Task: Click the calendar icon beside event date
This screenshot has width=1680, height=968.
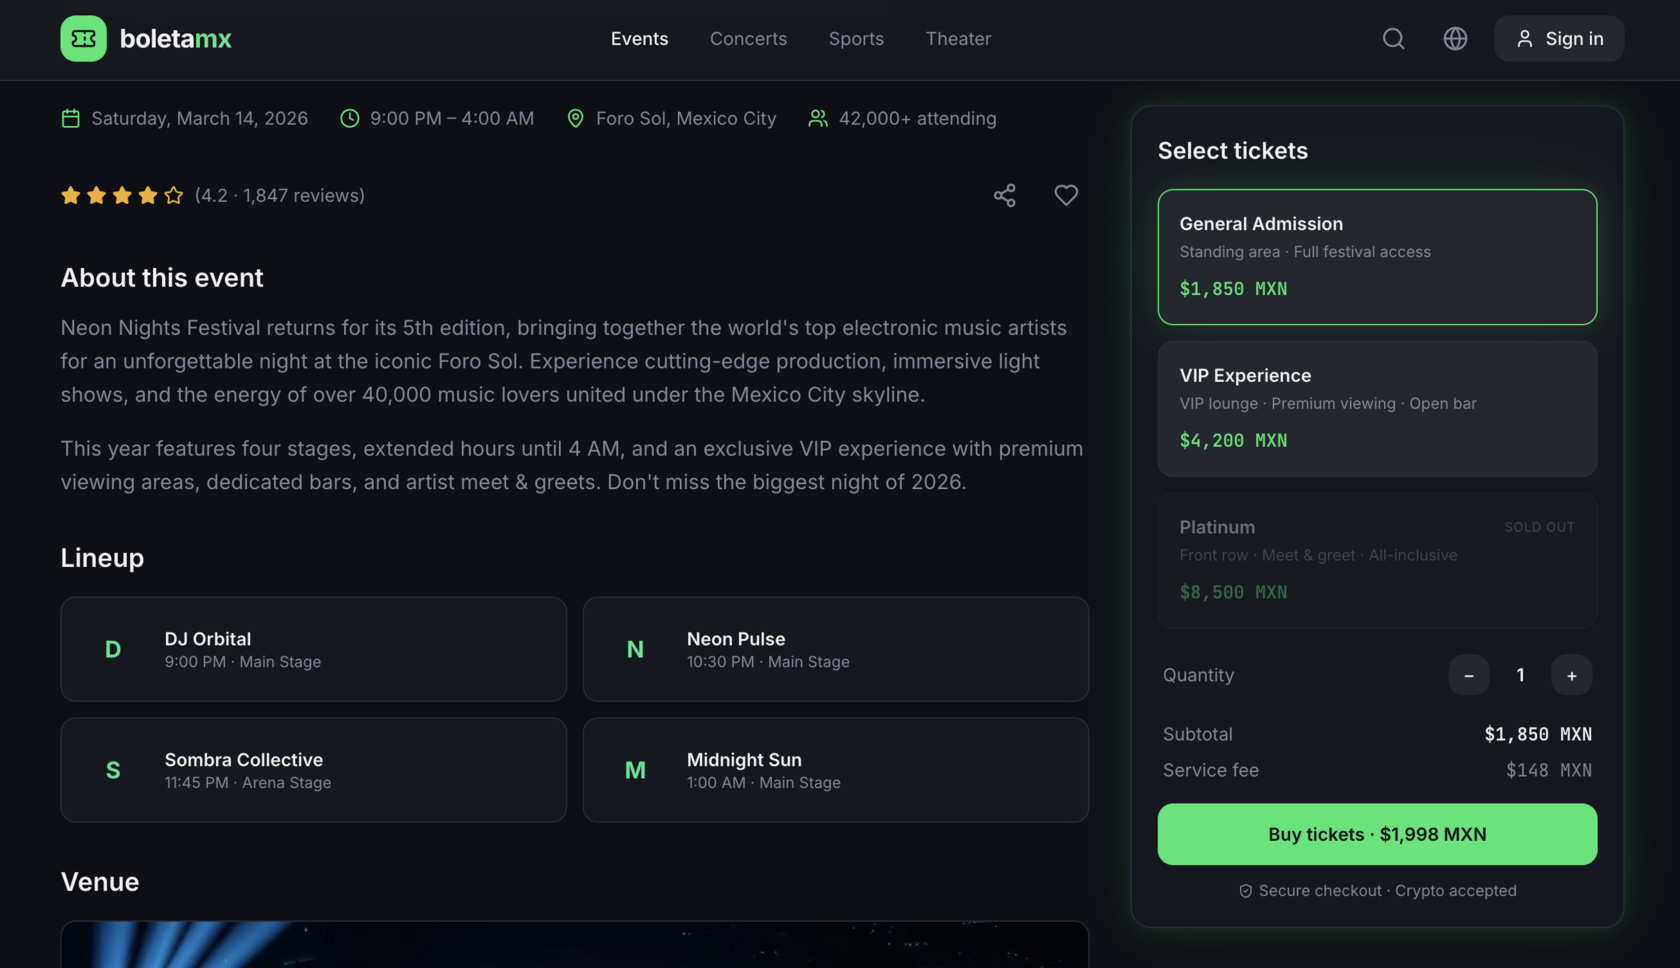Action: 70,118
